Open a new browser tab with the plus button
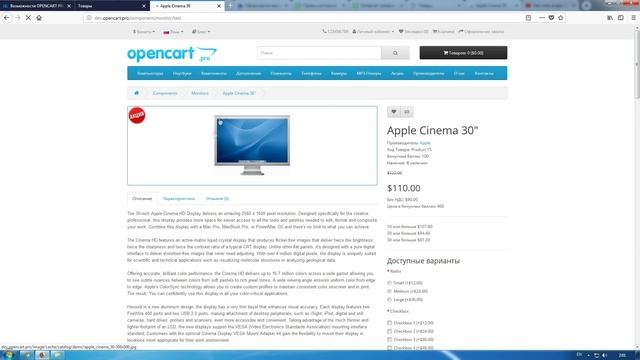640x360 pixels. (230, 5)
